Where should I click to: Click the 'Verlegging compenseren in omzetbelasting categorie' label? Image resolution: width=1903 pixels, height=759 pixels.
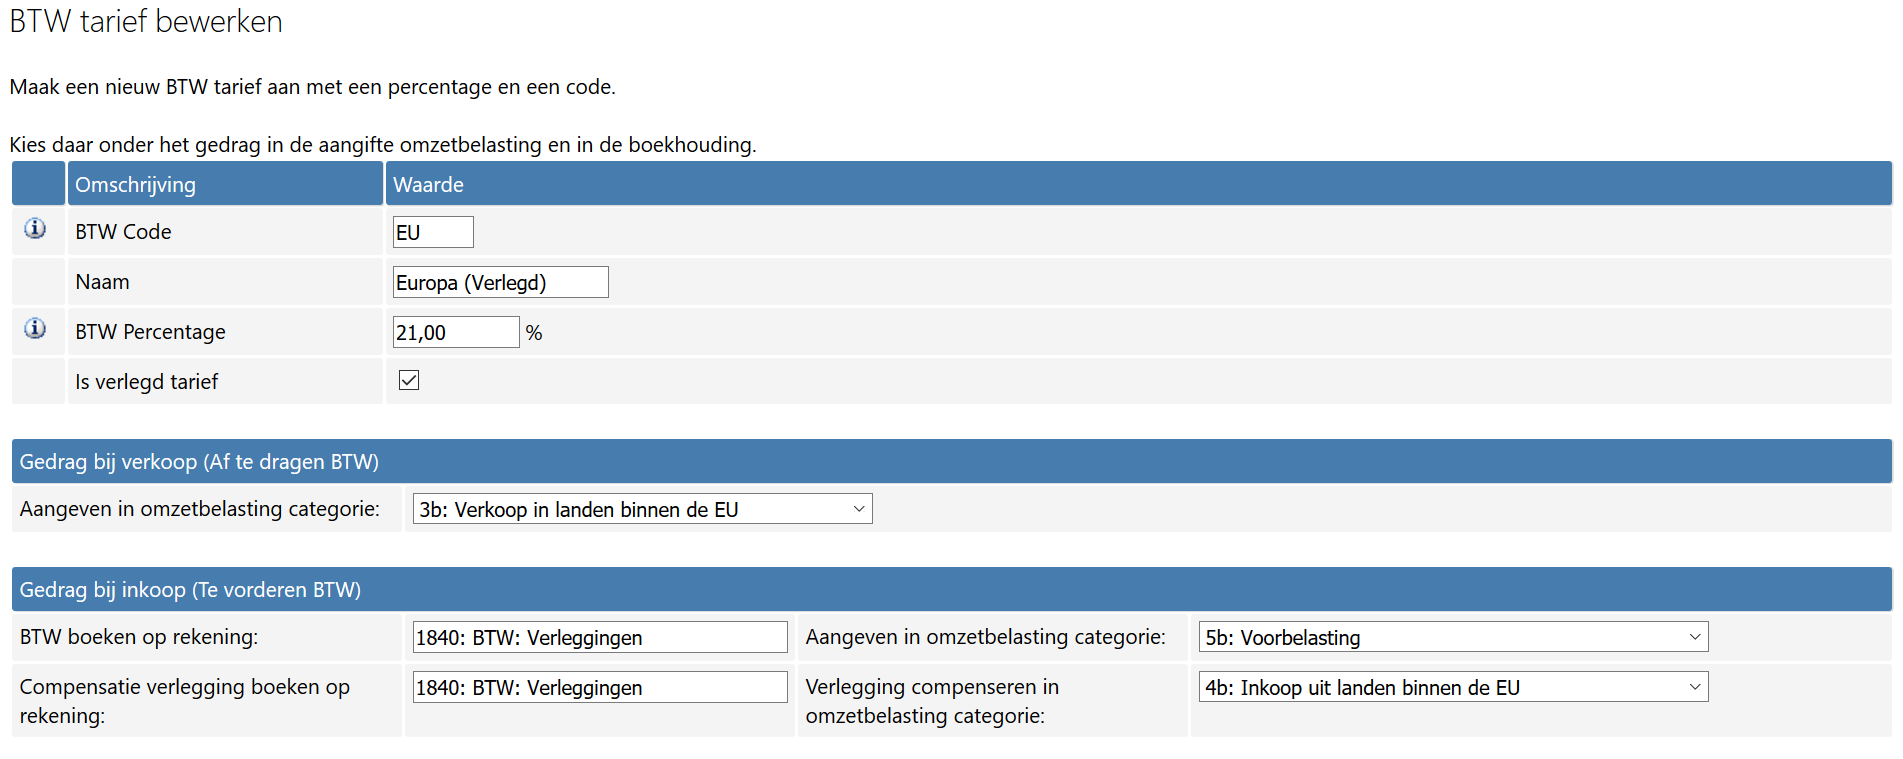click(x=932, y=701)
